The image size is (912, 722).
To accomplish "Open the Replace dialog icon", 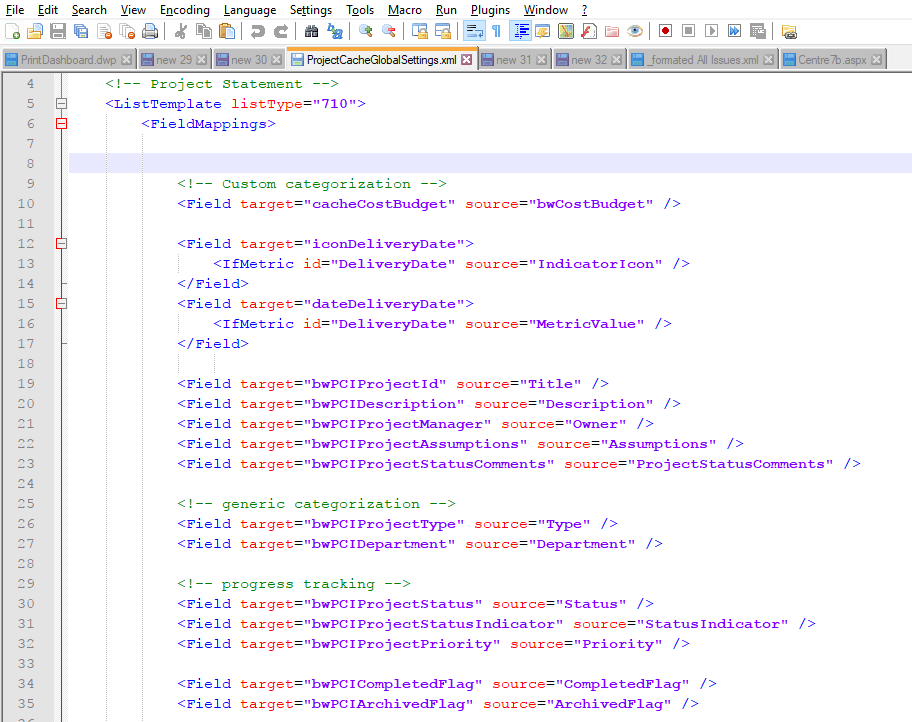I will 334,31.
